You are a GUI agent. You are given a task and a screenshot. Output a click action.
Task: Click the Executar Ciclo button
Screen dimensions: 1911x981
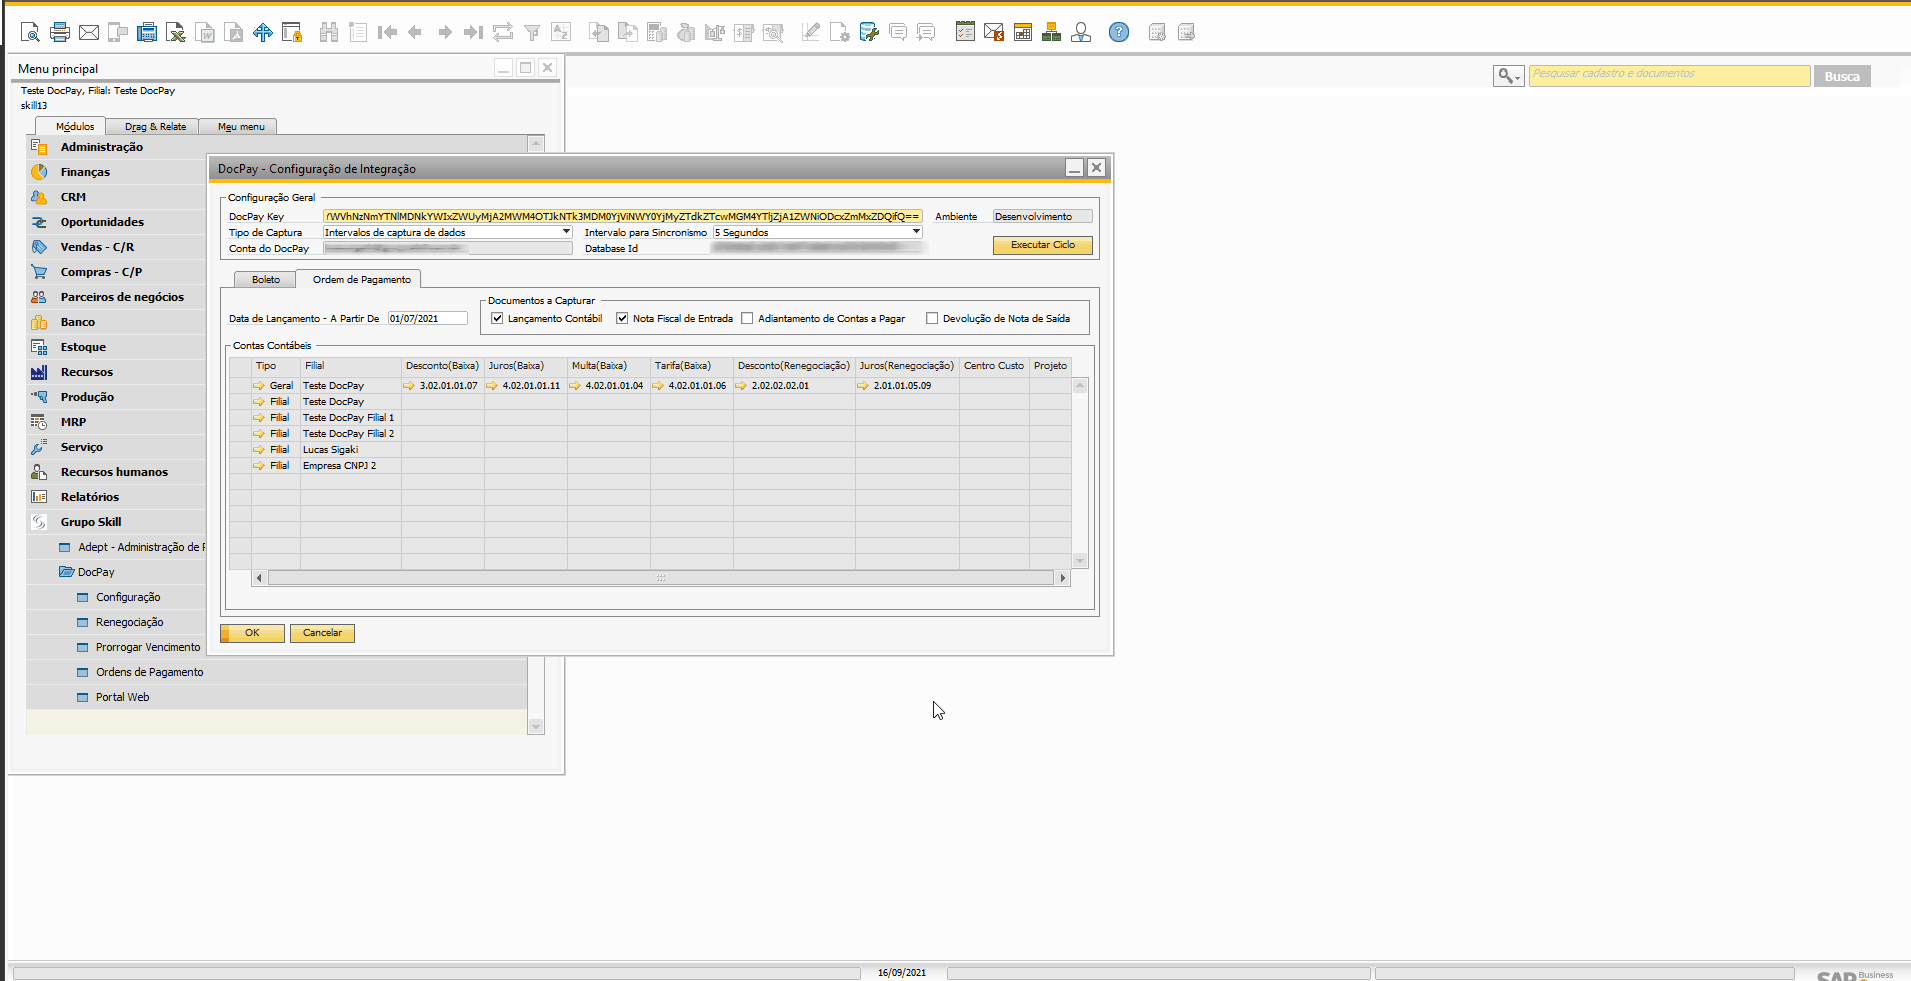pos(1043,245)
